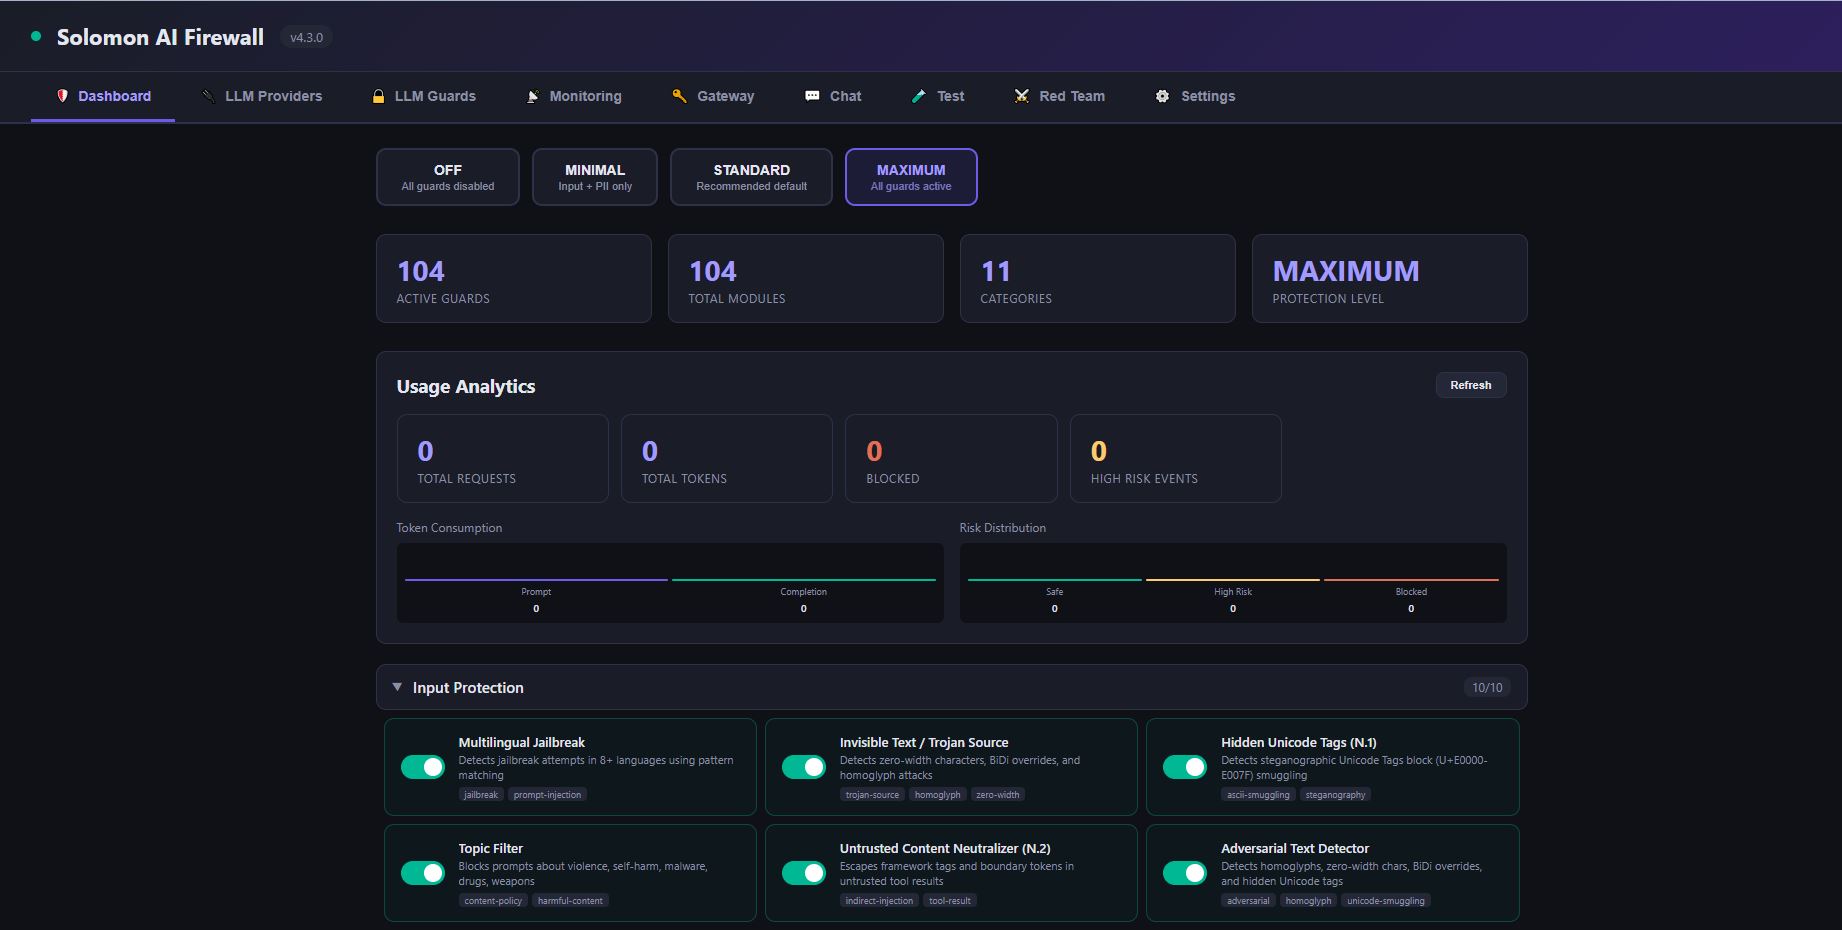This screenshot has height=930, width=1842.
Task: Click the shield icon beside Dashboard
Action: point(62,96)
